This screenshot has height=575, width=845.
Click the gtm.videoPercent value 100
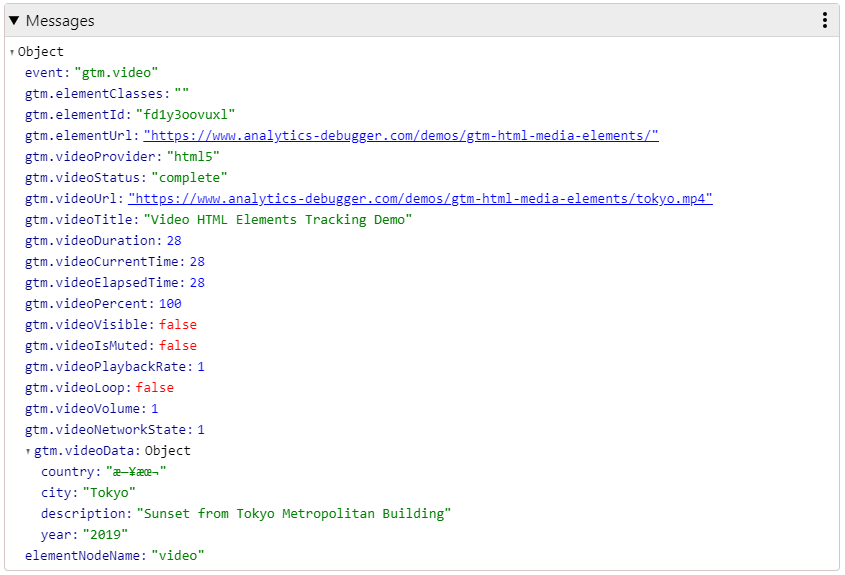tap(170, 304)
